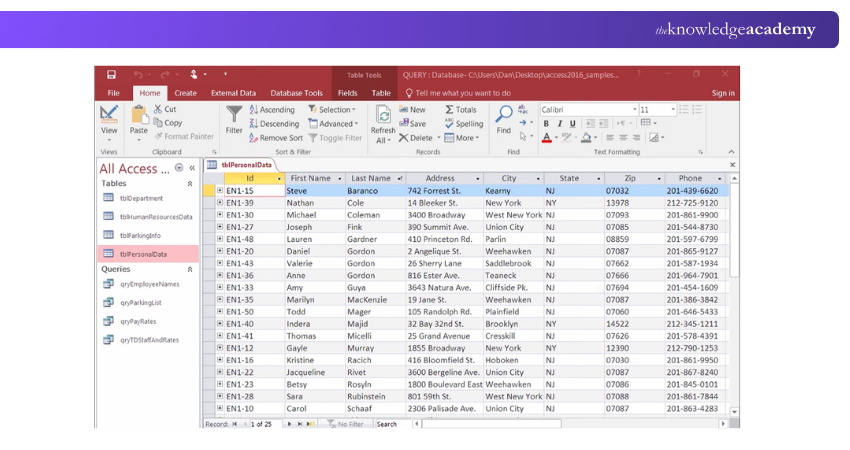Switch to the External Data tab
The height and width of the screenshot is (450, 850).
[233, 93]
